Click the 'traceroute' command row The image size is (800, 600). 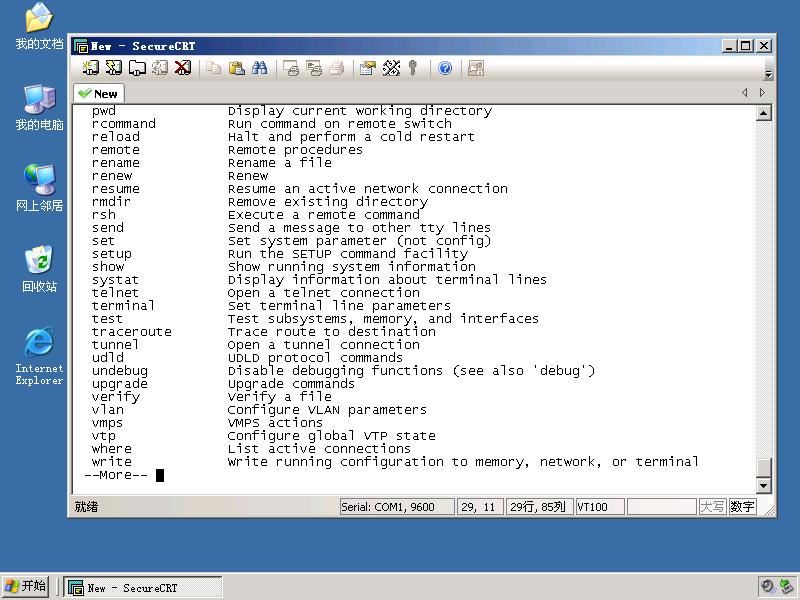pyautogui.click(x=264, y=332)
